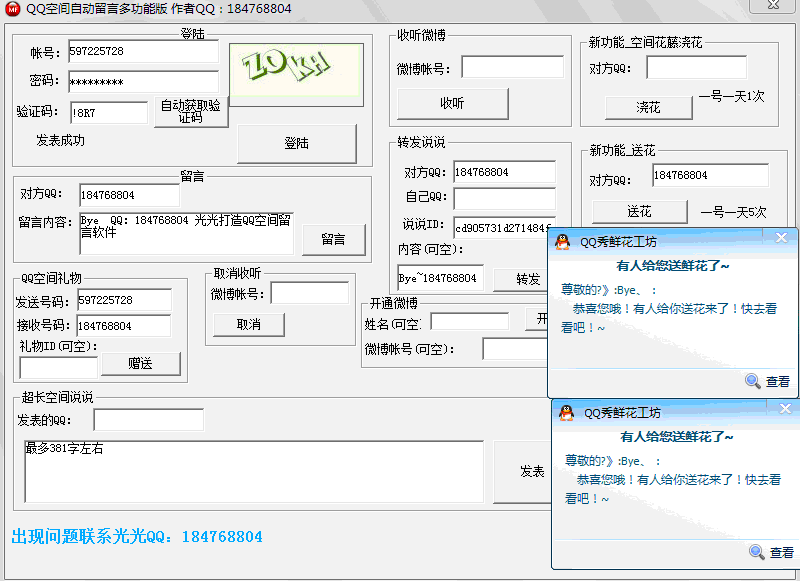The height and width of the screenshot is (581, 800).
Task: Click the penguin icon in lower QQ秀鲜花工坊 popup
Action: tap(566, 413)
